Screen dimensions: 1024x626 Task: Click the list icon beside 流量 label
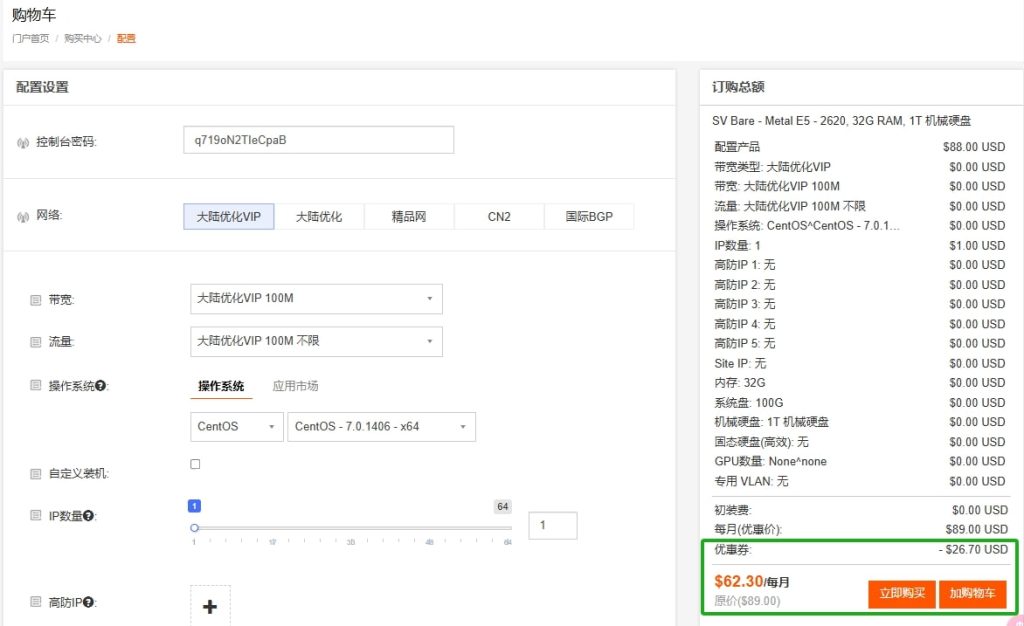pyautogui.click(x=34, y=341)
